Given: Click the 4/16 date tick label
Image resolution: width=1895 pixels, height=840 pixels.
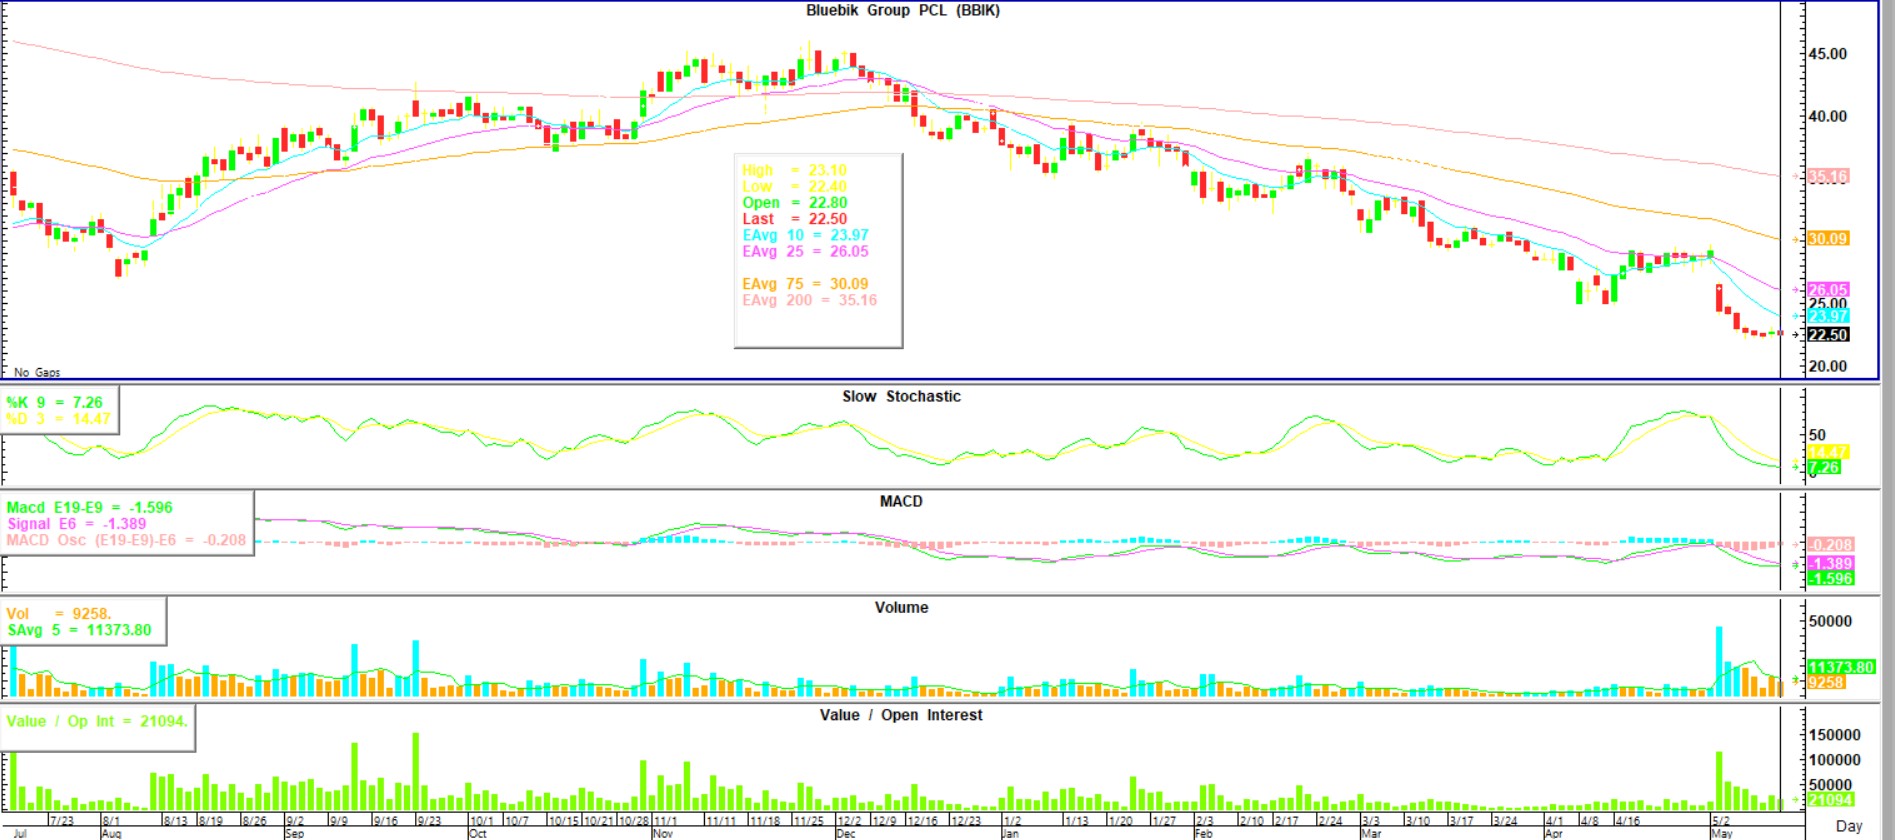Looking at the screenshot, I should tap(1628, 821).
